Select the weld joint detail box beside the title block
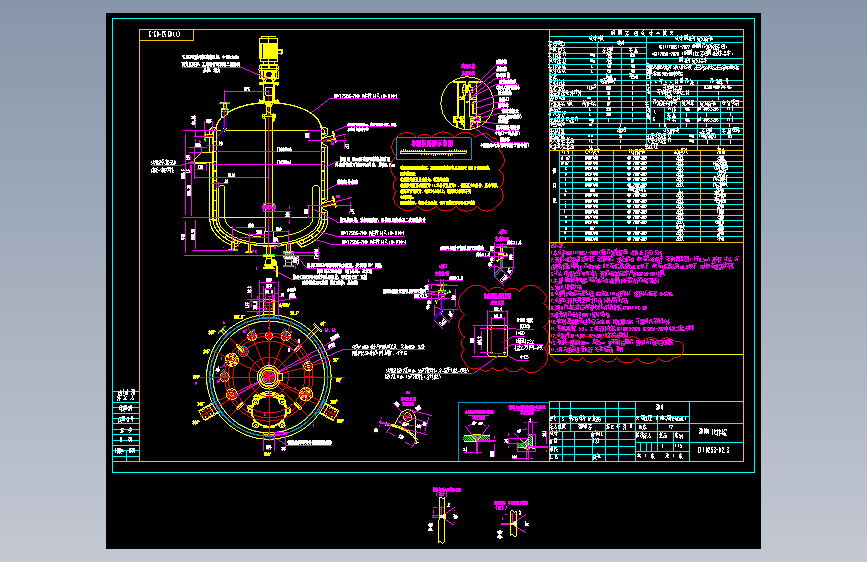The image size is (867, 562). click(x=504, y=432)
